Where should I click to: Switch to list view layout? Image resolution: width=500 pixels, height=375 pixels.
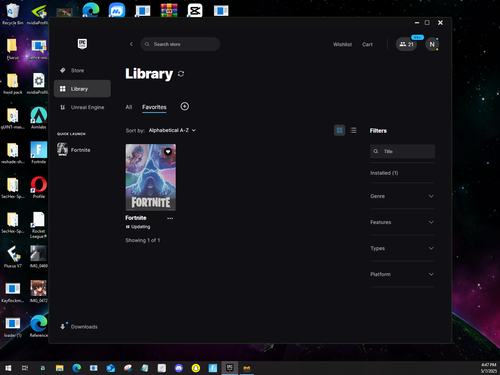(x=353, y=130)
